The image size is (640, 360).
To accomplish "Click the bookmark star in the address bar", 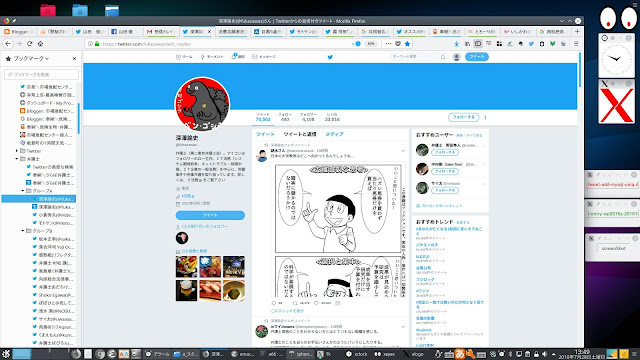I will click(x=407, y=44).
